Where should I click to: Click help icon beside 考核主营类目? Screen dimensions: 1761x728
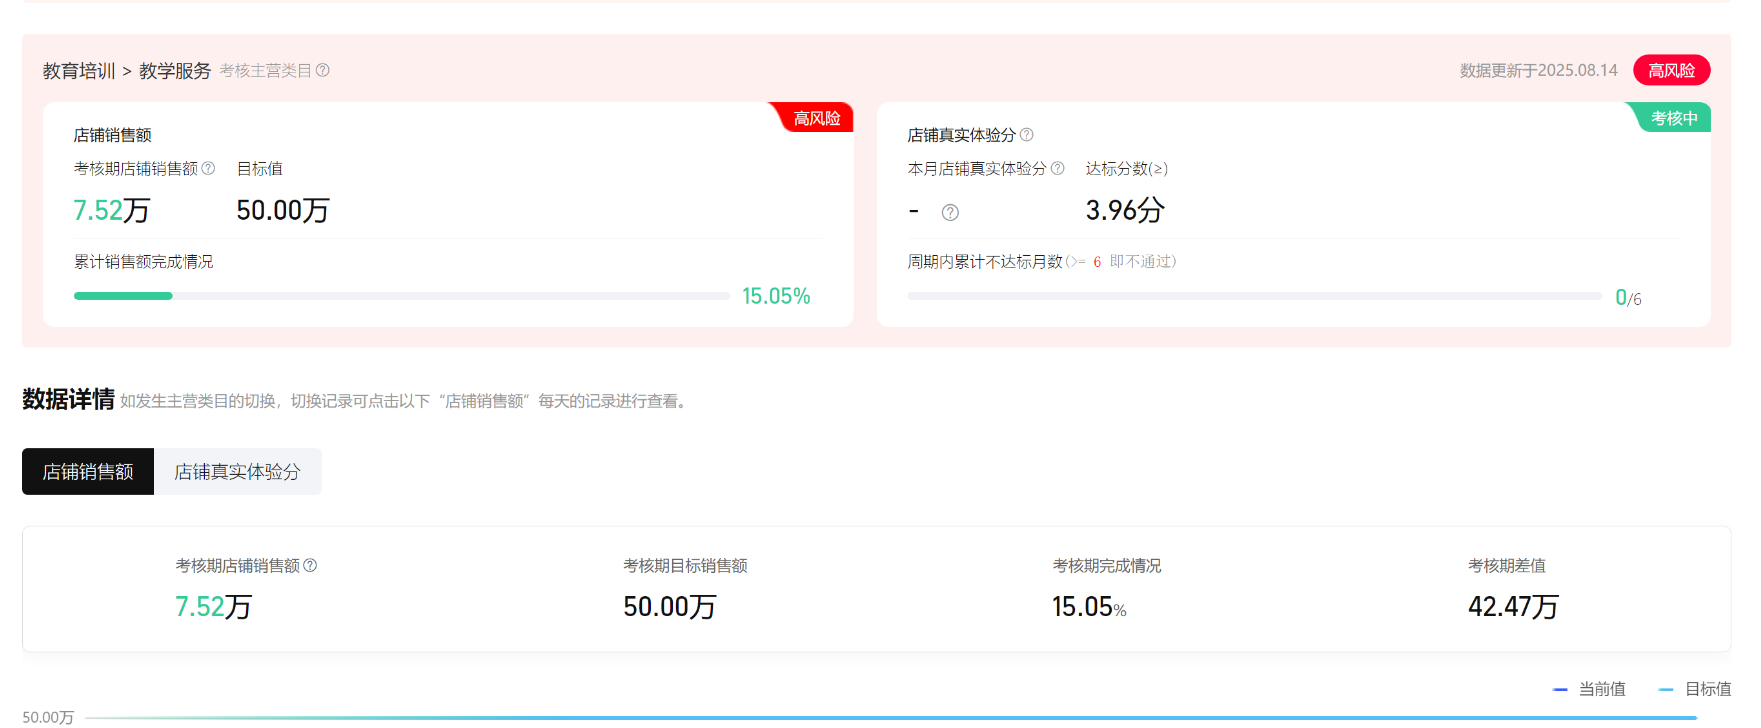(x=323, y=70)
